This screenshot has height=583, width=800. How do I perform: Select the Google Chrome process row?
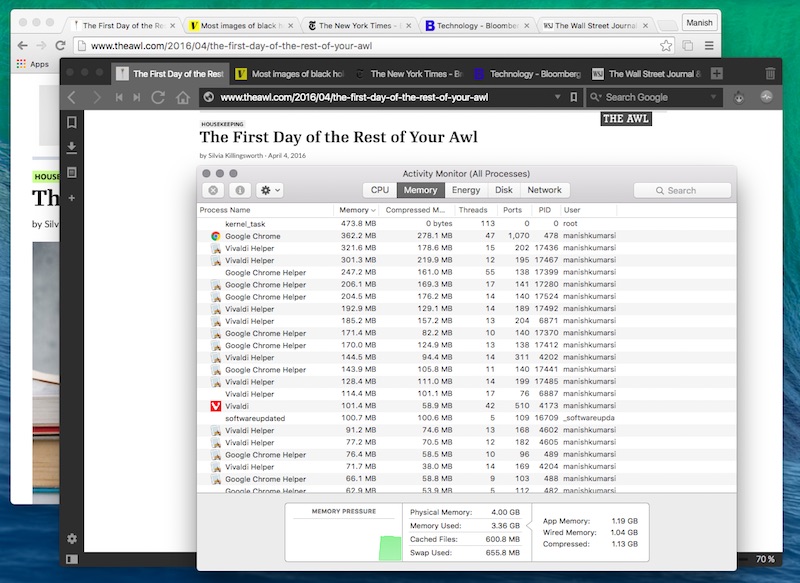click(466, 236)
